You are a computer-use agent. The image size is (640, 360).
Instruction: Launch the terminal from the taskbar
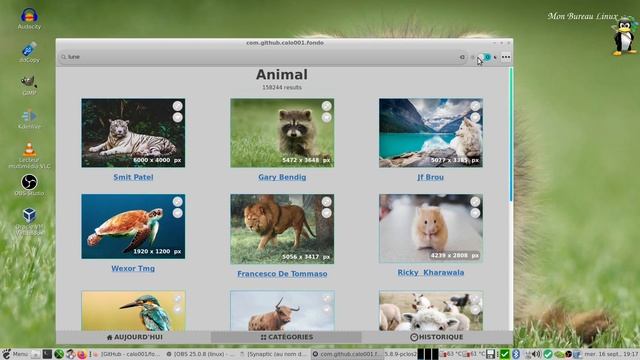[x=47, y=354]
